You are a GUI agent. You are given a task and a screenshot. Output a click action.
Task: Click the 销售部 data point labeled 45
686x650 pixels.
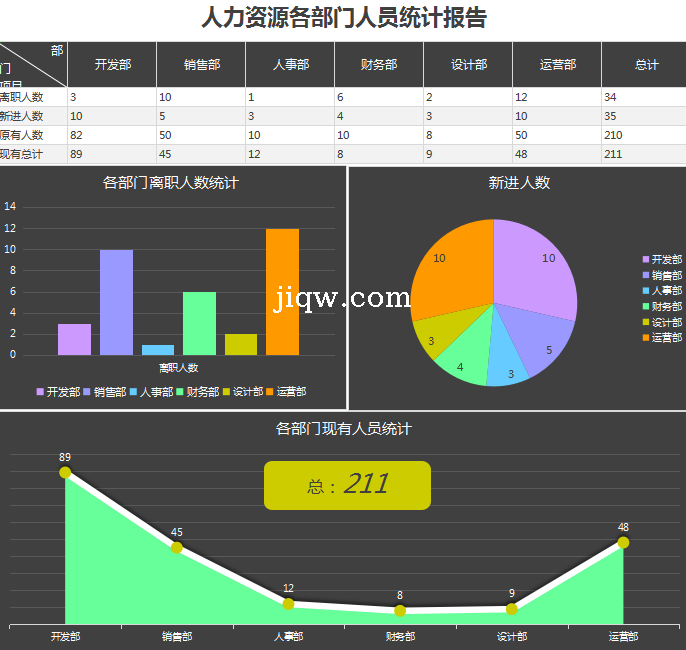tap(177, 547)
